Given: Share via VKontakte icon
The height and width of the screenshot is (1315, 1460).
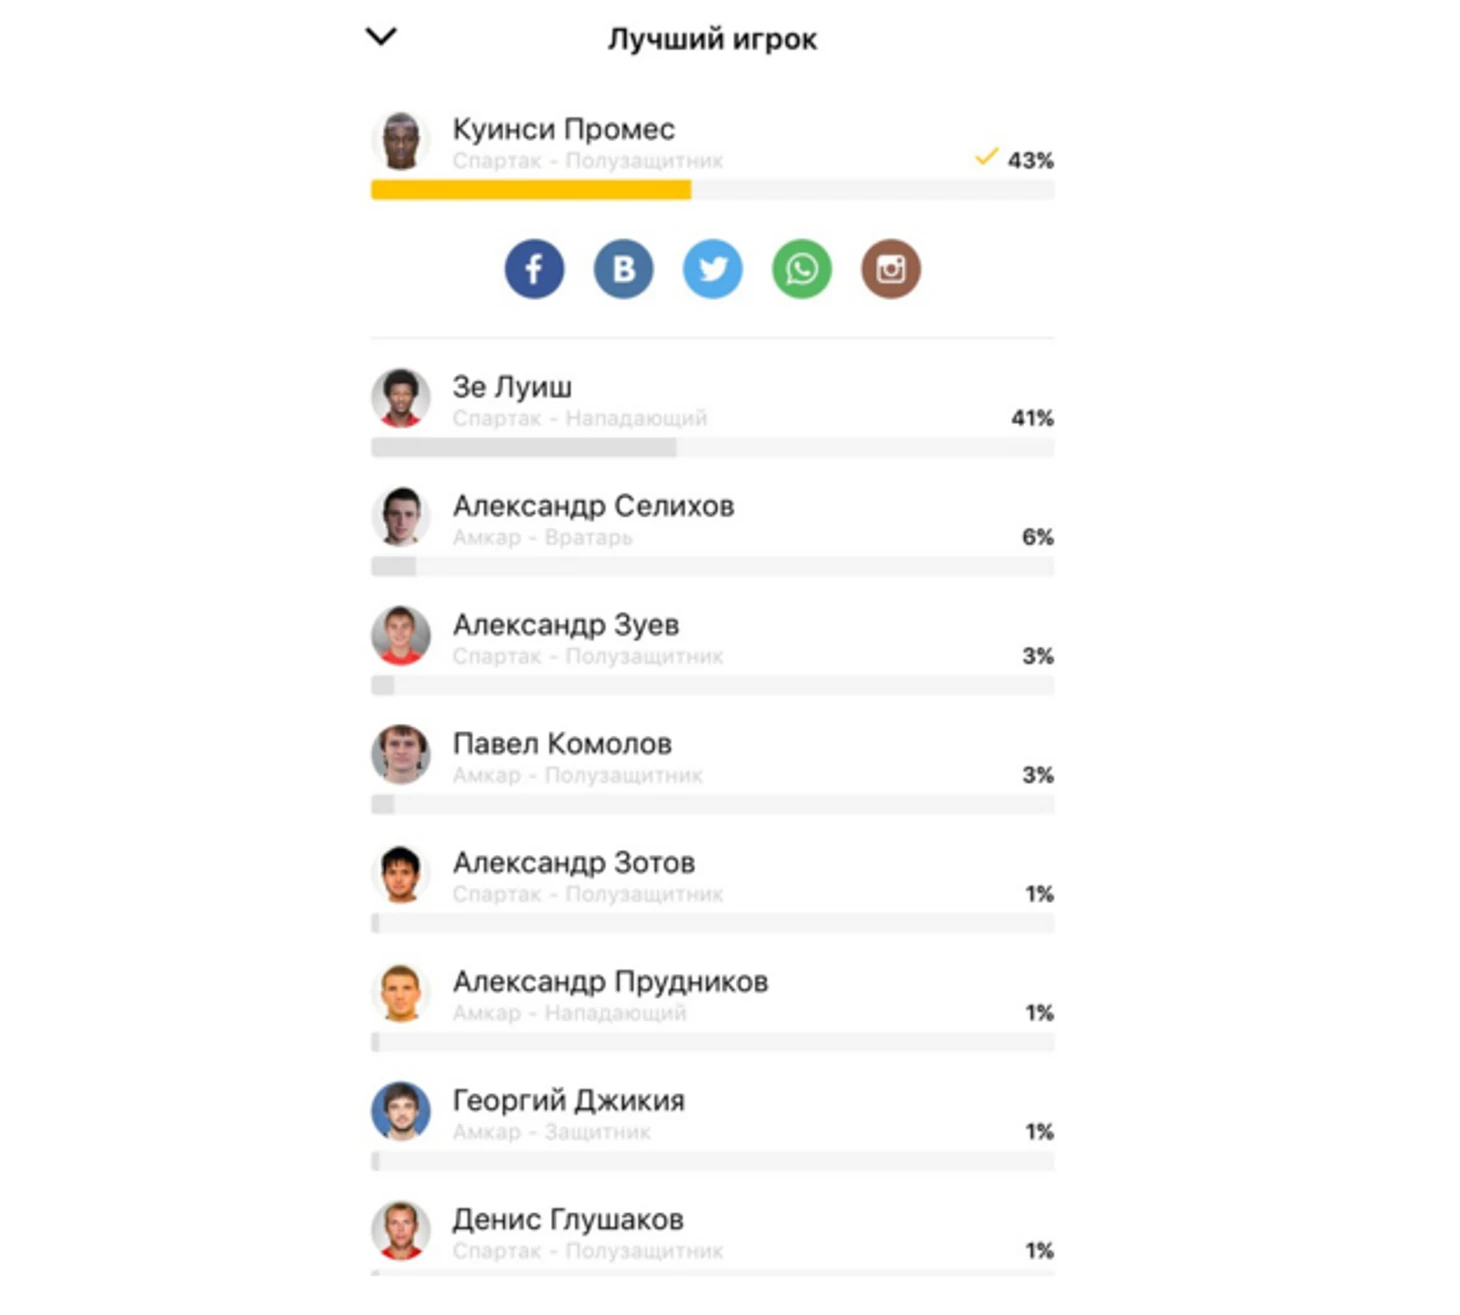Looking at the screenshot, I should click(x=623, y=269).
